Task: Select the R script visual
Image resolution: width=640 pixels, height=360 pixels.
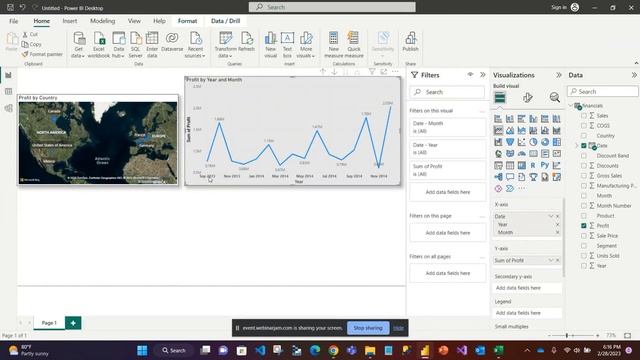Action: (x=533, y=165)
